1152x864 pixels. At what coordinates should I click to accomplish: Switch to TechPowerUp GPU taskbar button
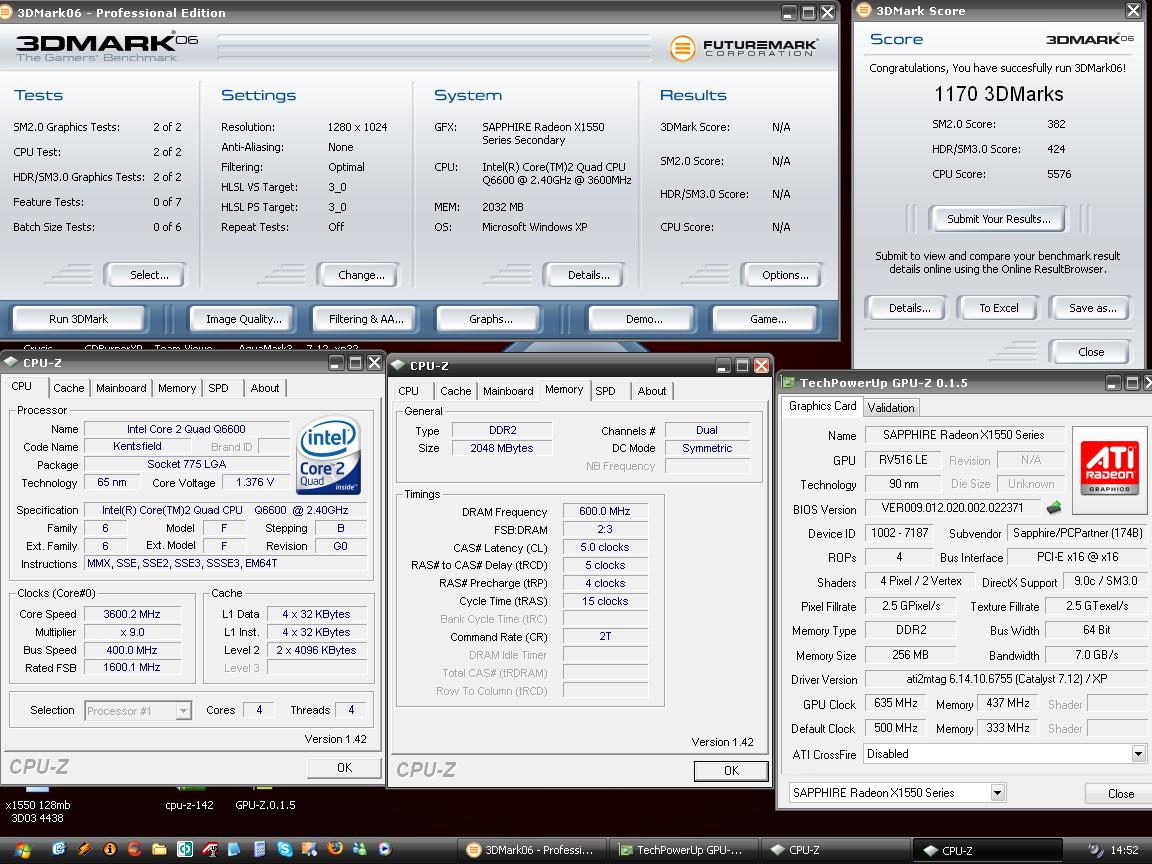tap(684, 850)
